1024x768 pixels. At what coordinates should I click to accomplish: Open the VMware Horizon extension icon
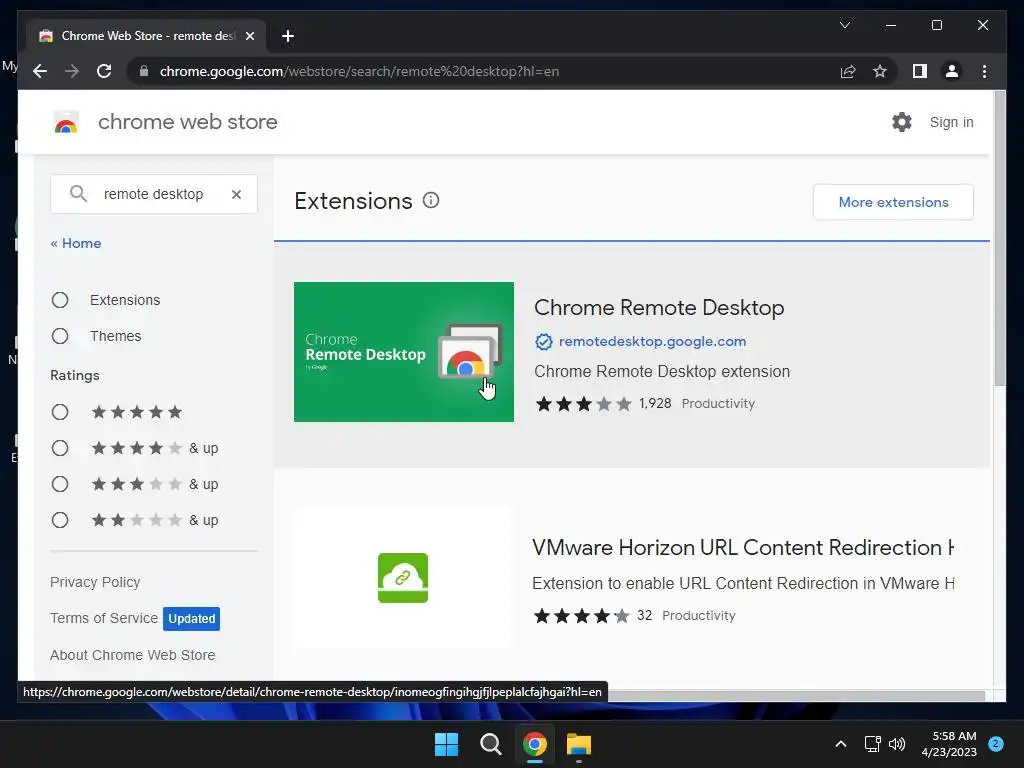[x=403, y=578]
